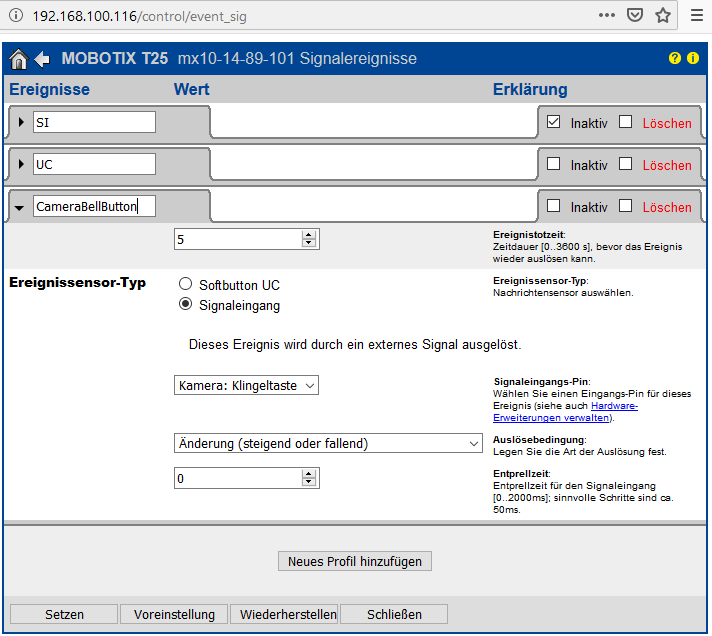Viewport: 712px width, 636px height.
Task: Open the browser hamburger menu
Action: coord(697,15)
